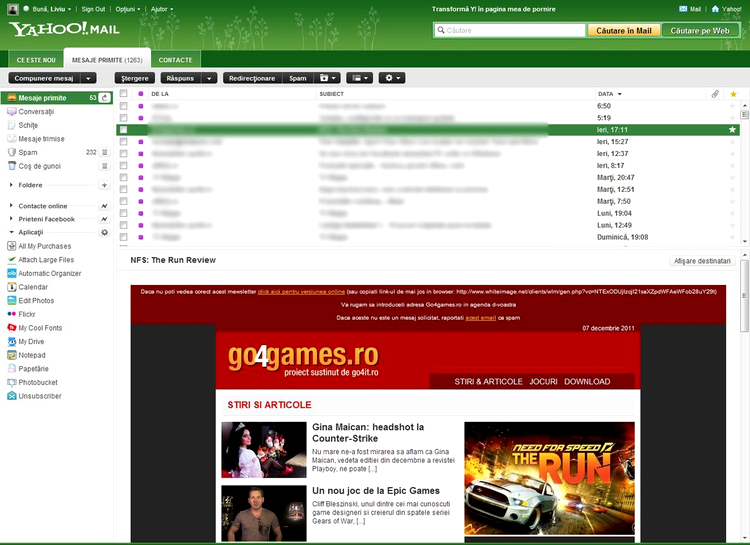Click Sign Out link
Screen dimensions: 750x545
tap(93, 9)
